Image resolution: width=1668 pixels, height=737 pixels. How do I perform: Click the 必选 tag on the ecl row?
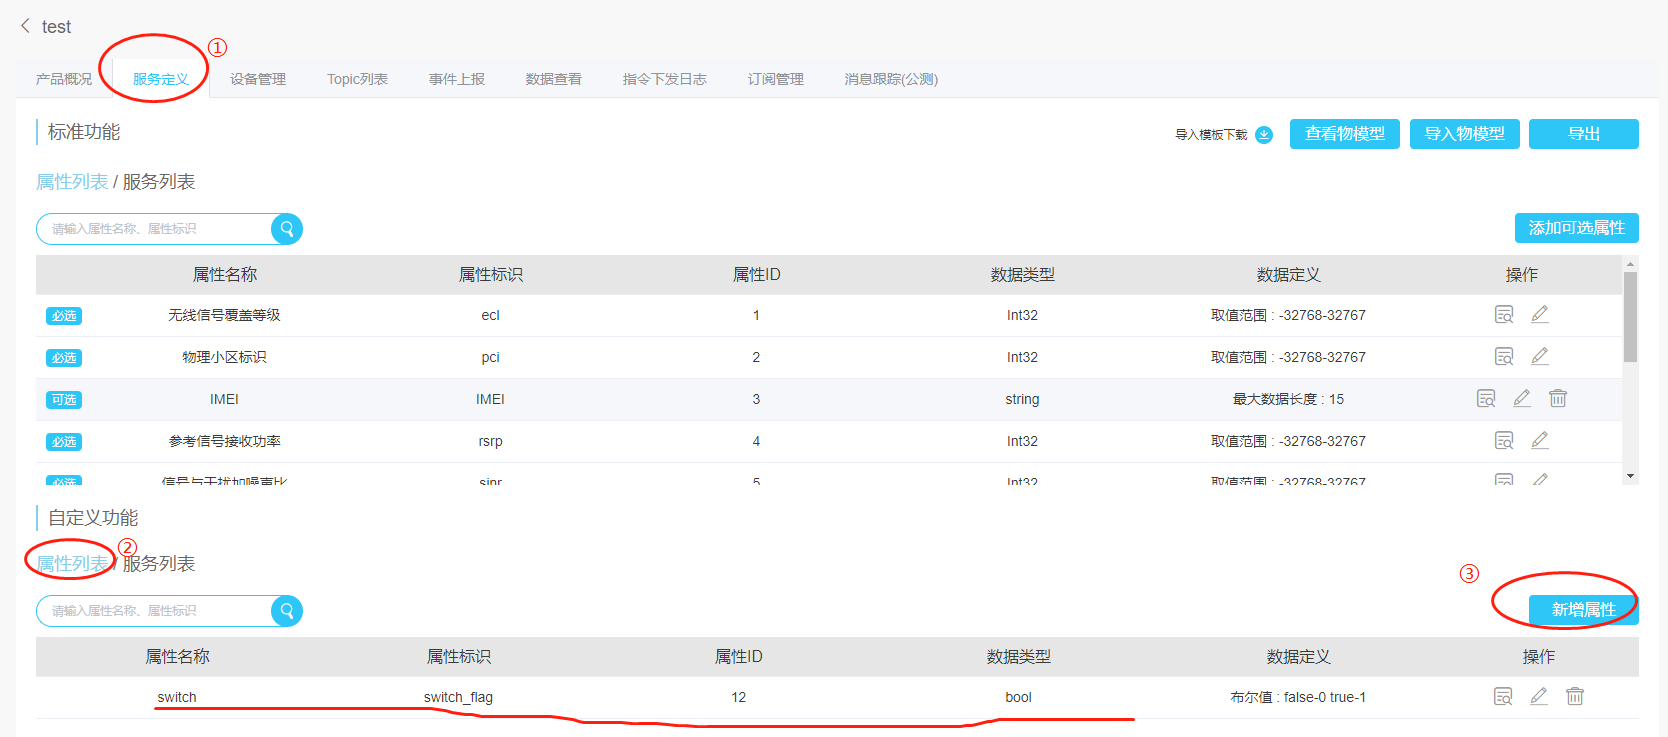click(x=64, y=316)
